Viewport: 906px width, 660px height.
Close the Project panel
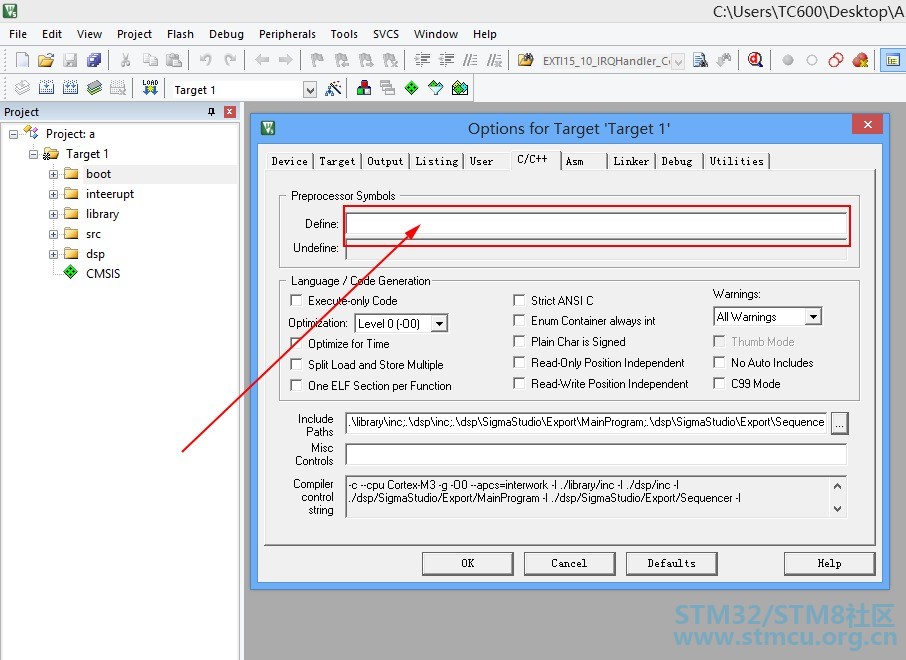pos(230,112)
